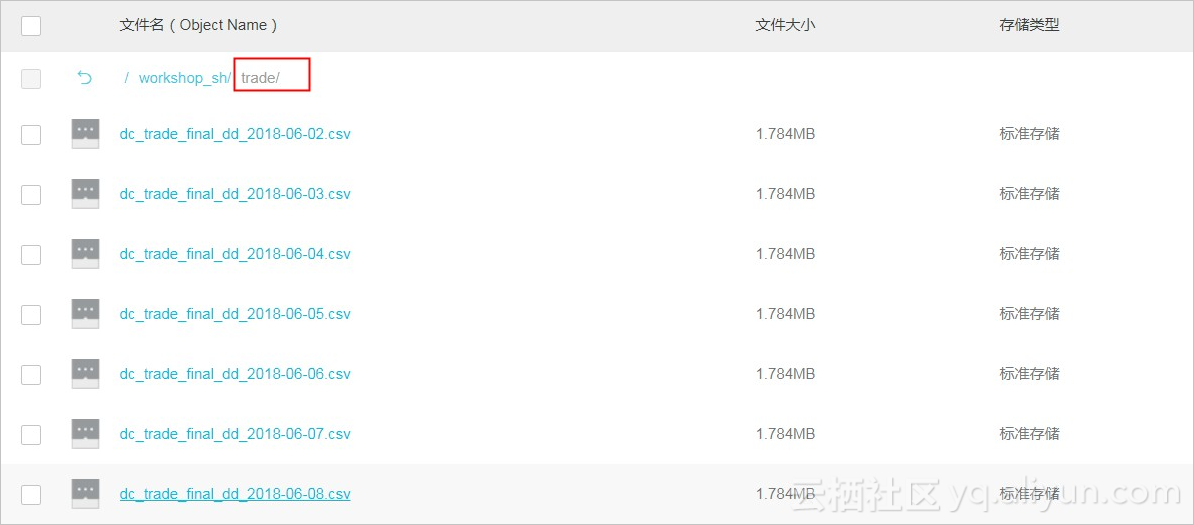
Task: Open dc_trade_final_dd_2018-06-03.csv file link
Action: pos(235,194)
